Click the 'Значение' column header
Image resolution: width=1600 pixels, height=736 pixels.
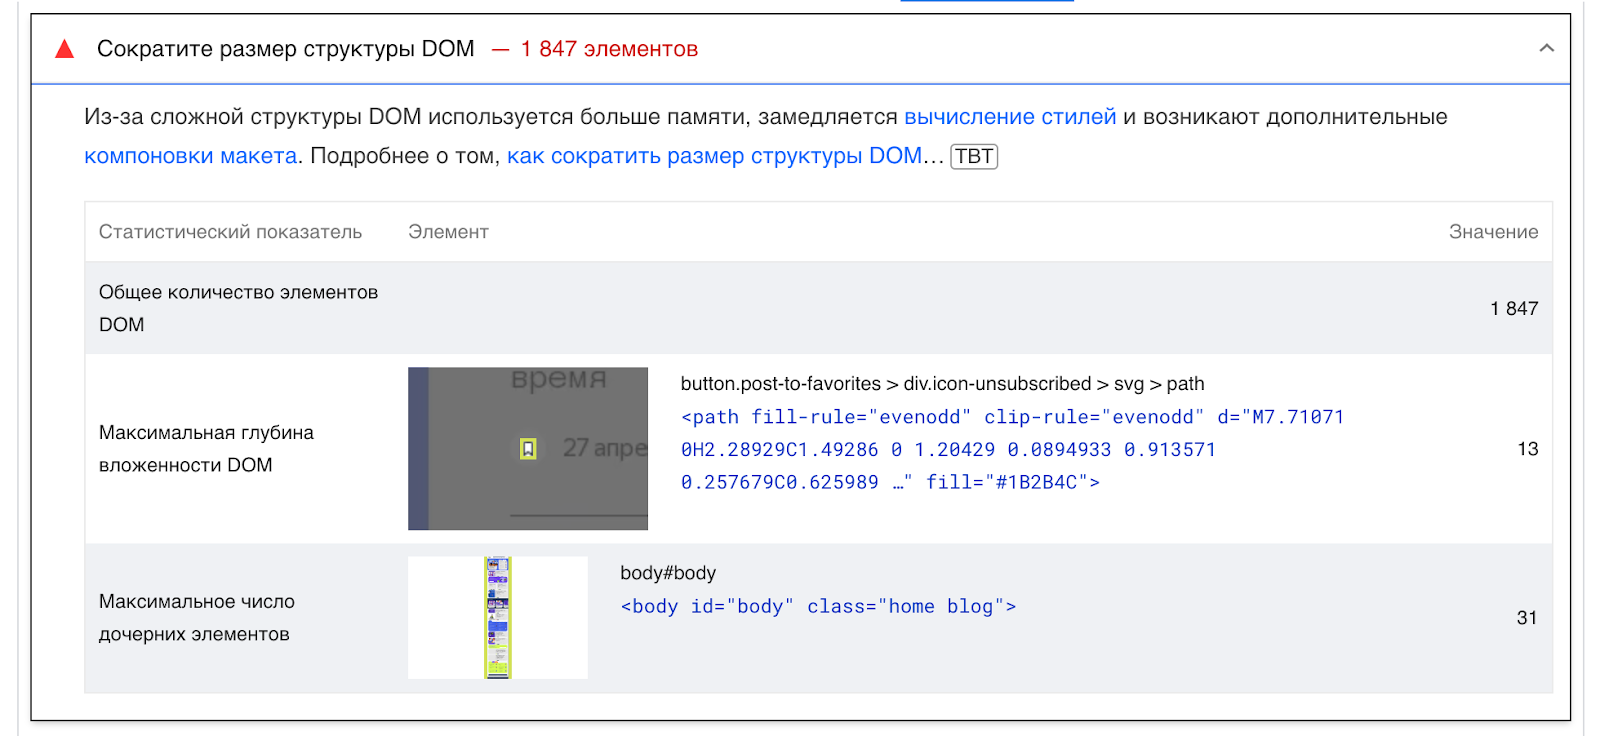[1493, 232]
